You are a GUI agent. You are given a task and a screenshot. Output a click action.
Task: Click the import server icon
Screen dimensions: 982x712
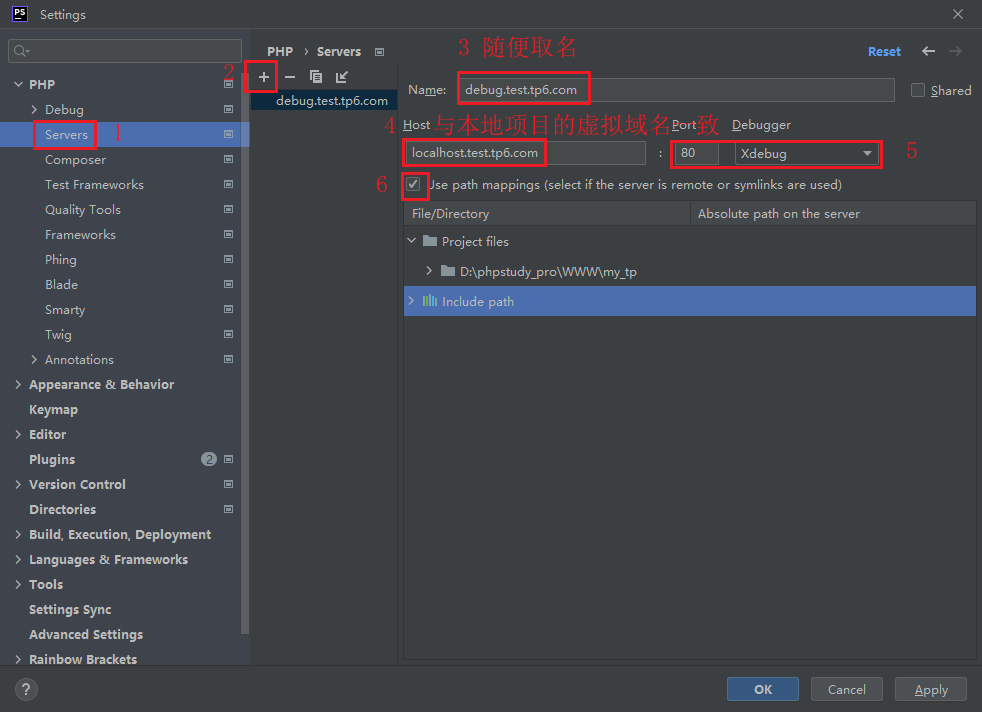click(x=342, y=77)
